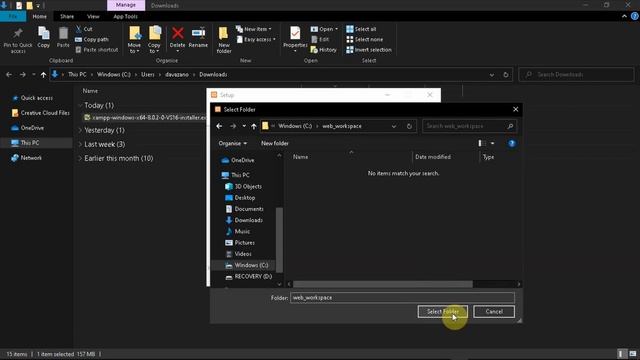The image size is (640, 360).
Task: Sort by Date modified column in dialog
Action: tap(433, 157)
